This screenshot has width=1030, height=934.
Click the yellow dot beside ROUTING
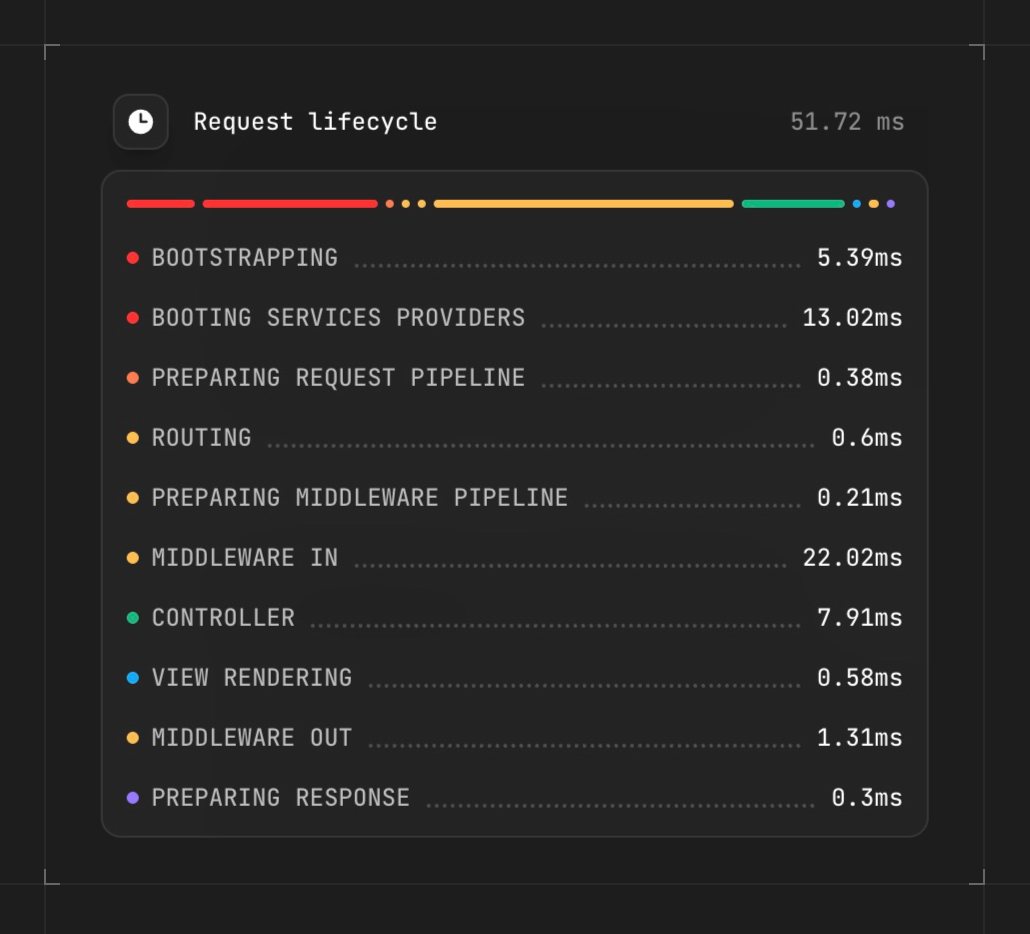pos(133,438)
